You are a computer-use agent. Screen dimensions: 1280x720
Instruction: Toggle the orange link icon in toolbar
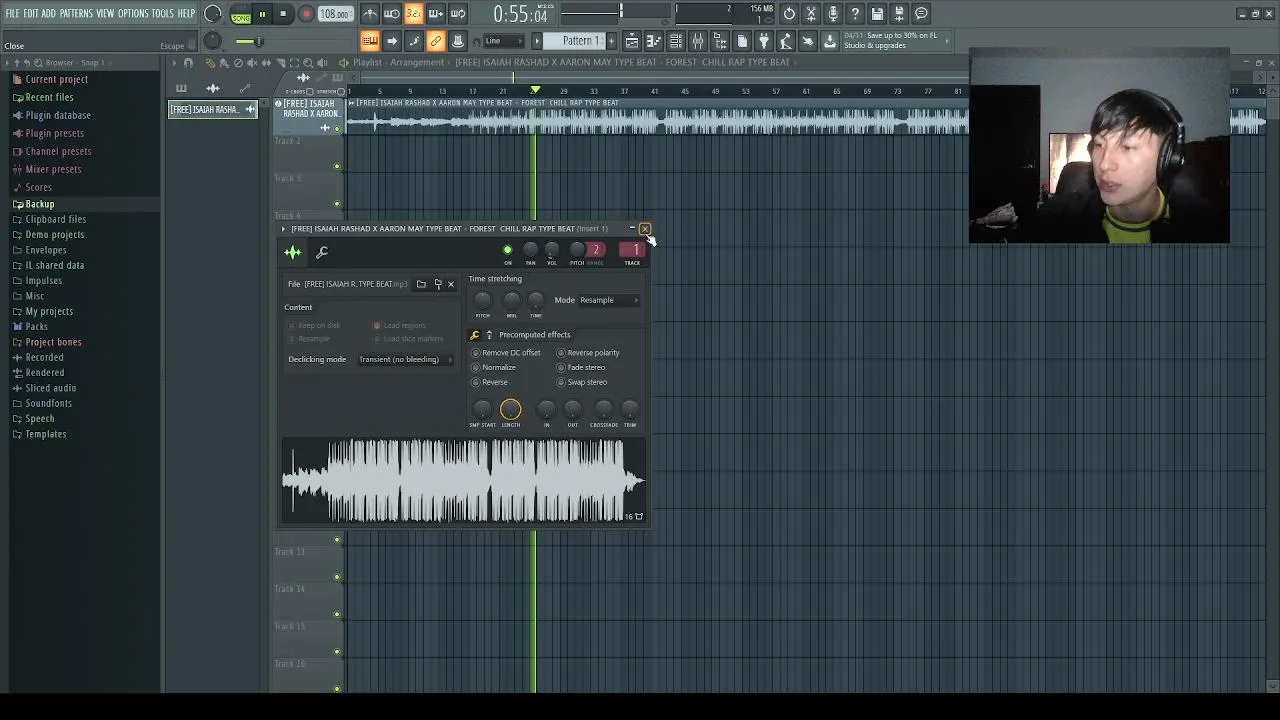[x=436, y=41]
